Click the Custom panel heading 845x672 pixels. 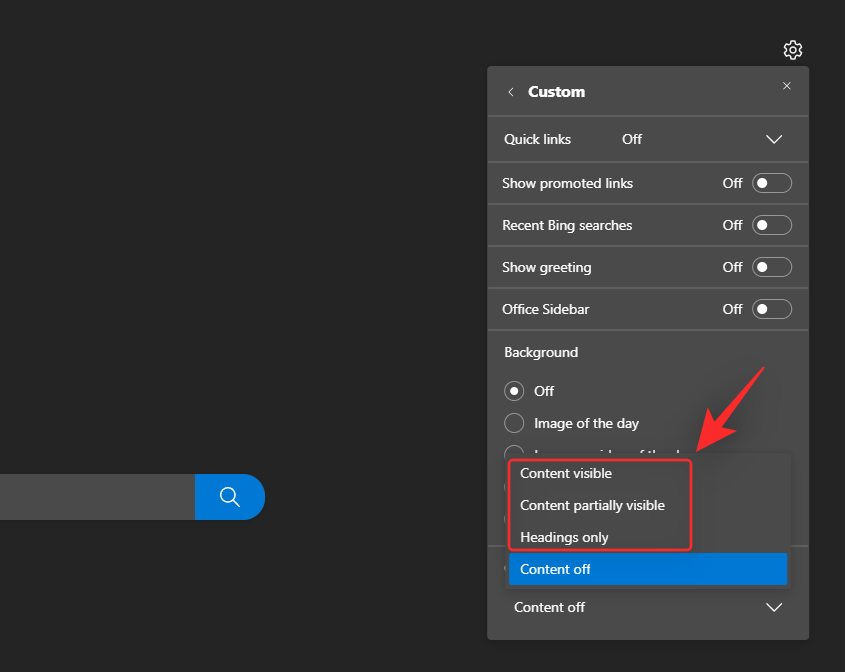click(x=556, y=92)
